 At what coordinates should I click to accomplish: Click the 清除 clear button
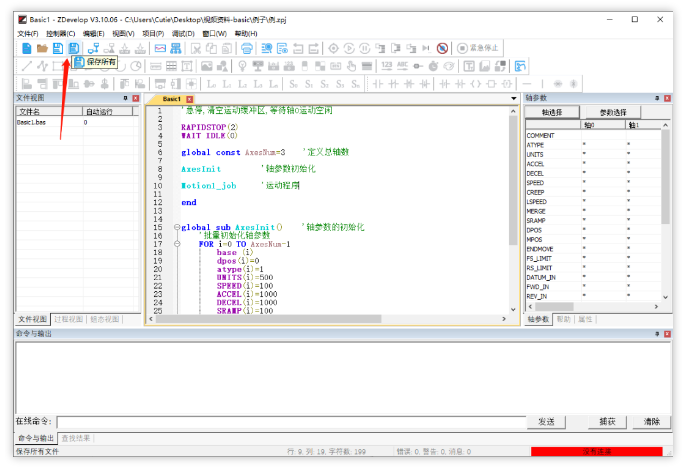(652, 422)
